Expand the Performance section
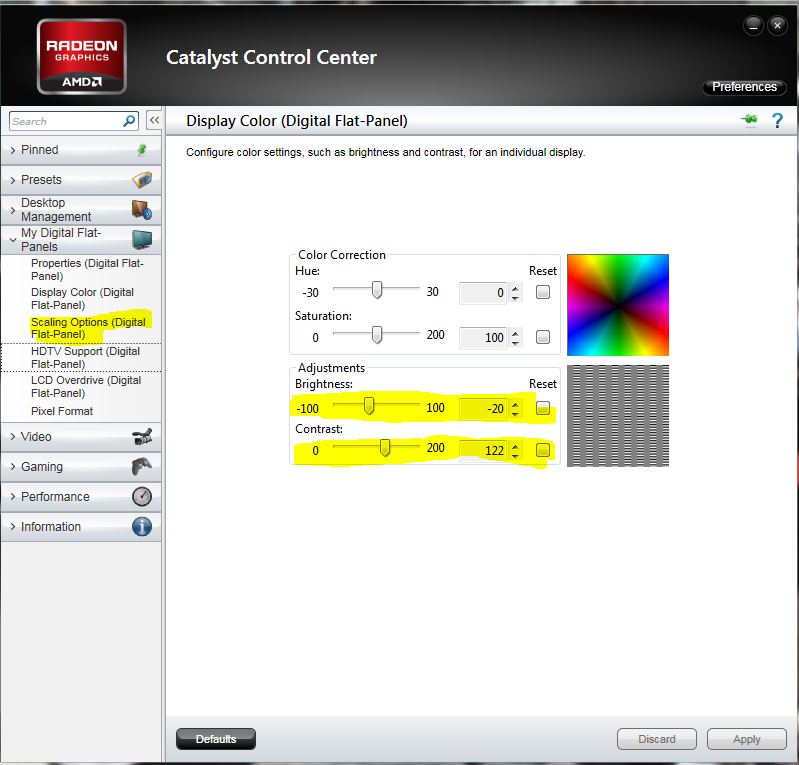Viewport: 799px width, 765px height. click(13, 496)
